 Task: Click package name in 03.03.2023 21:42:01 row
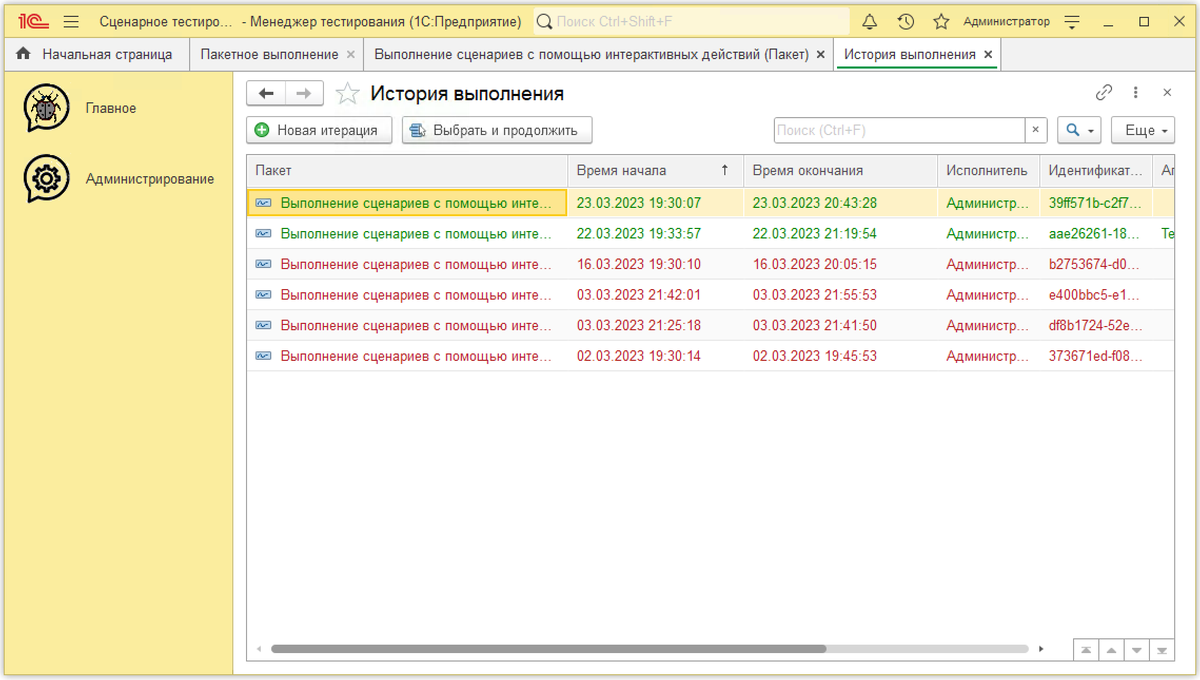(416, 295)
